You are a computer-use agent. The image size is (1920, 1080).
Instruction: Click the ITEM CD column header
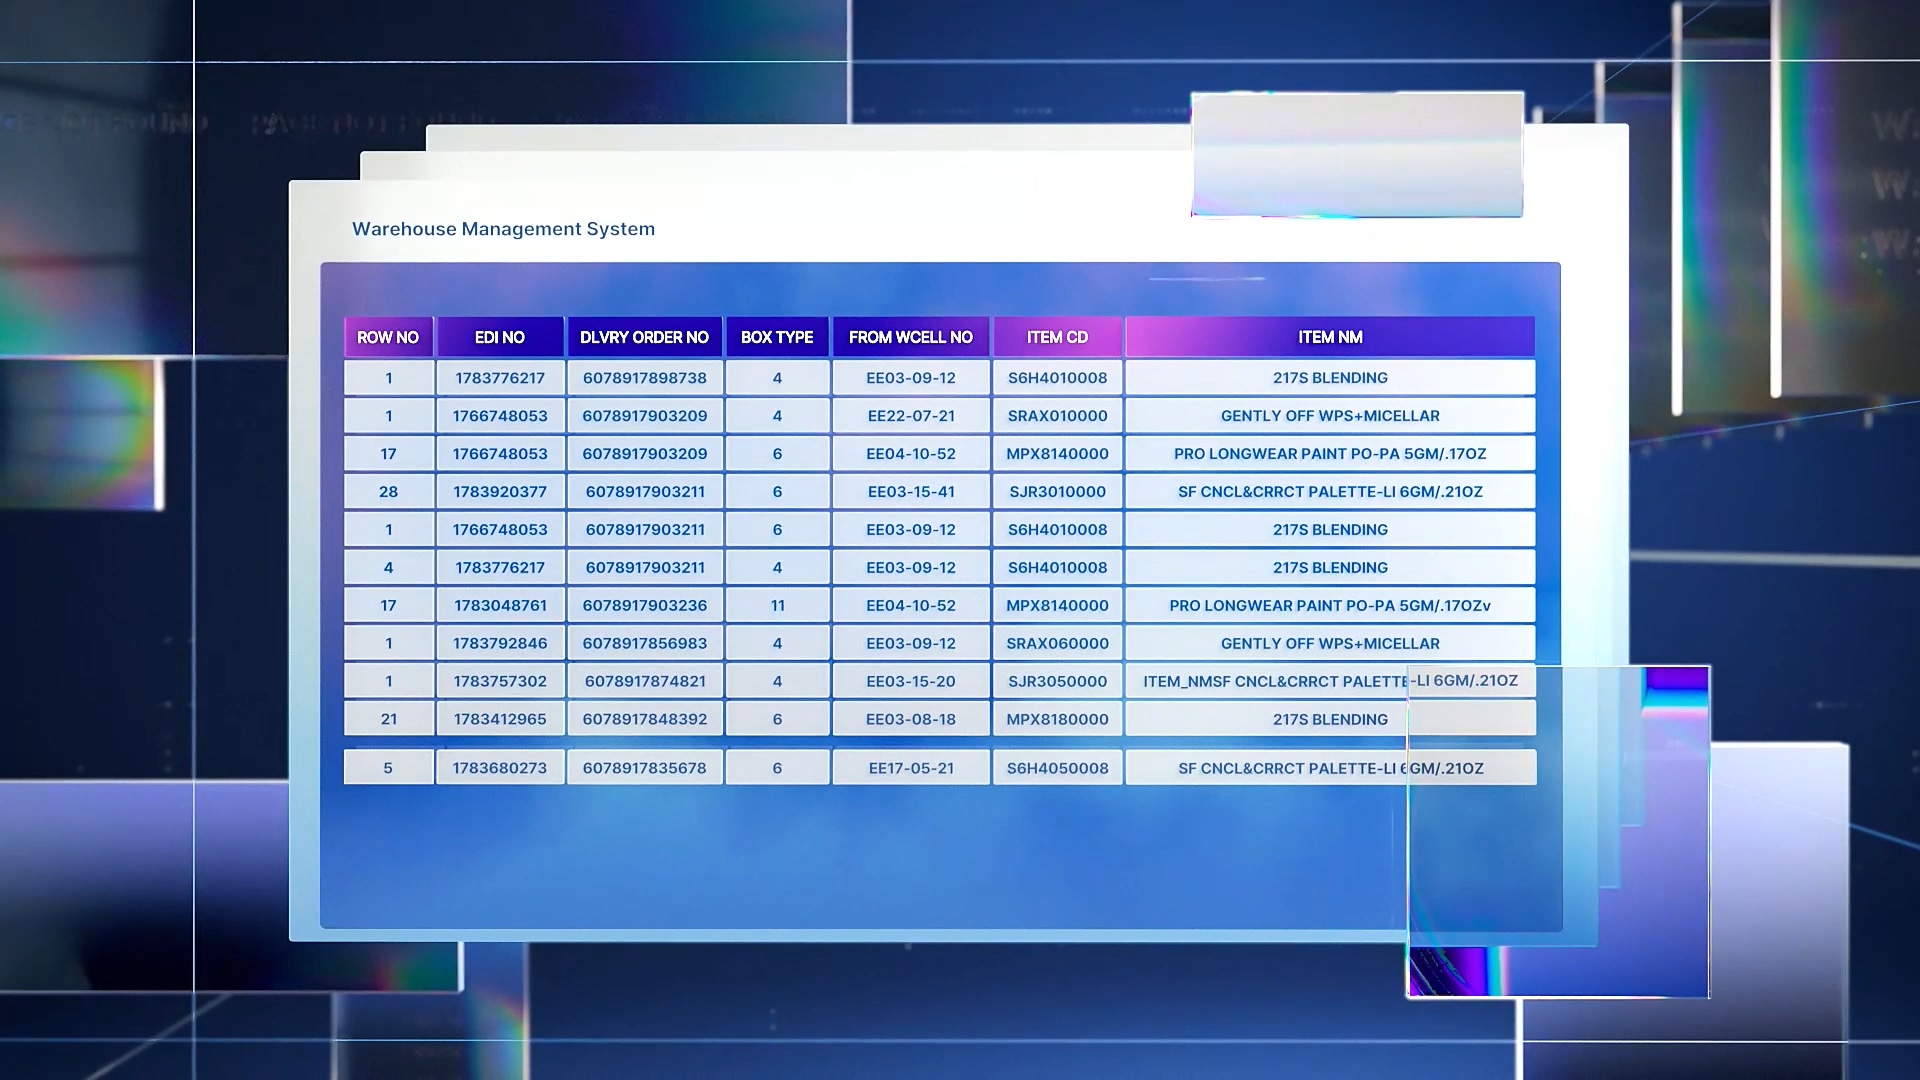pyautogui.click(x=1057, y=337)
